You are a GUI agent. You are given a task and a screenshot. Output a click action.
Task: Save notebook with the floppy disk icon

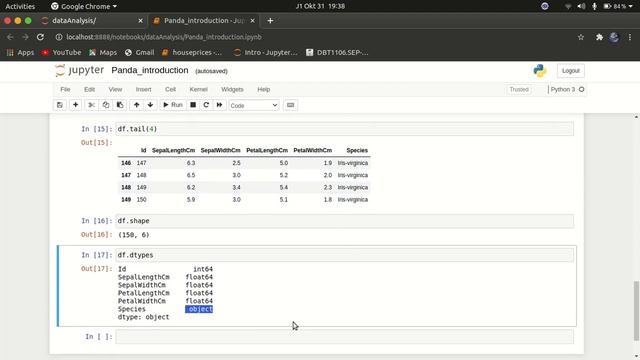(x=60, y=105)
